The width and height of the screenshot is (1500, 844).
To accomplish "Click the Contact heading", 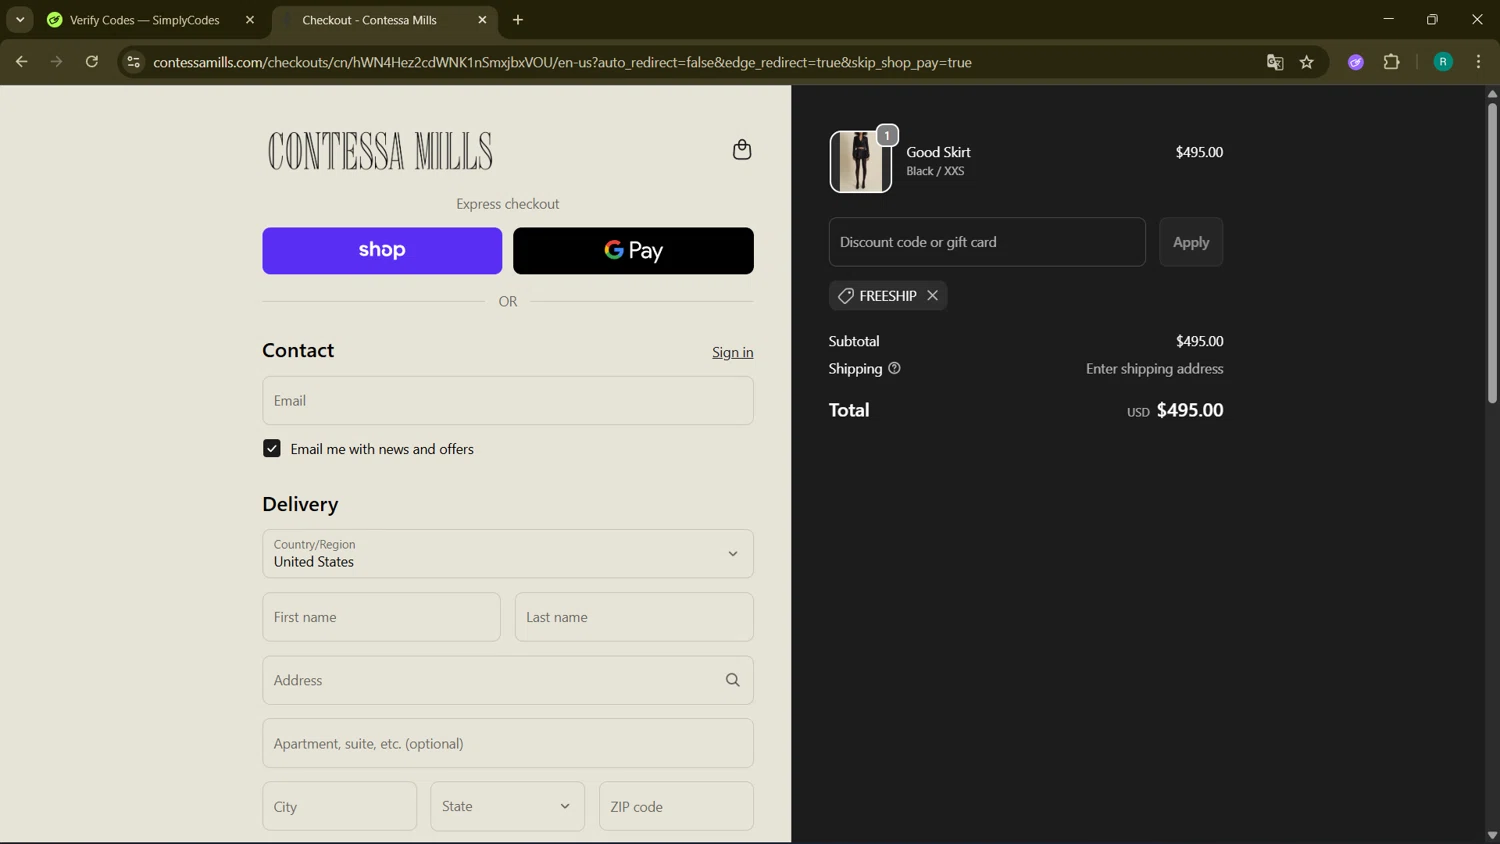I will click(298, 350).
